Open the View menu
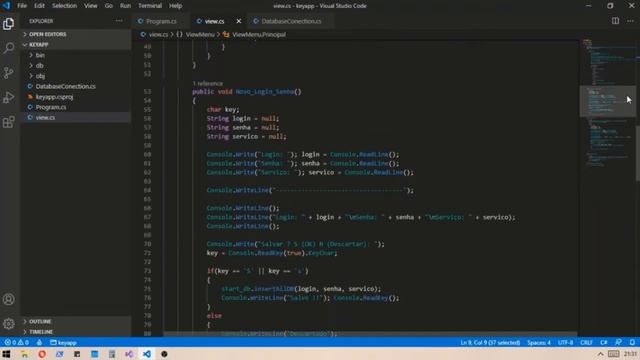Viewport: 640px width, 360px height. 91,6
